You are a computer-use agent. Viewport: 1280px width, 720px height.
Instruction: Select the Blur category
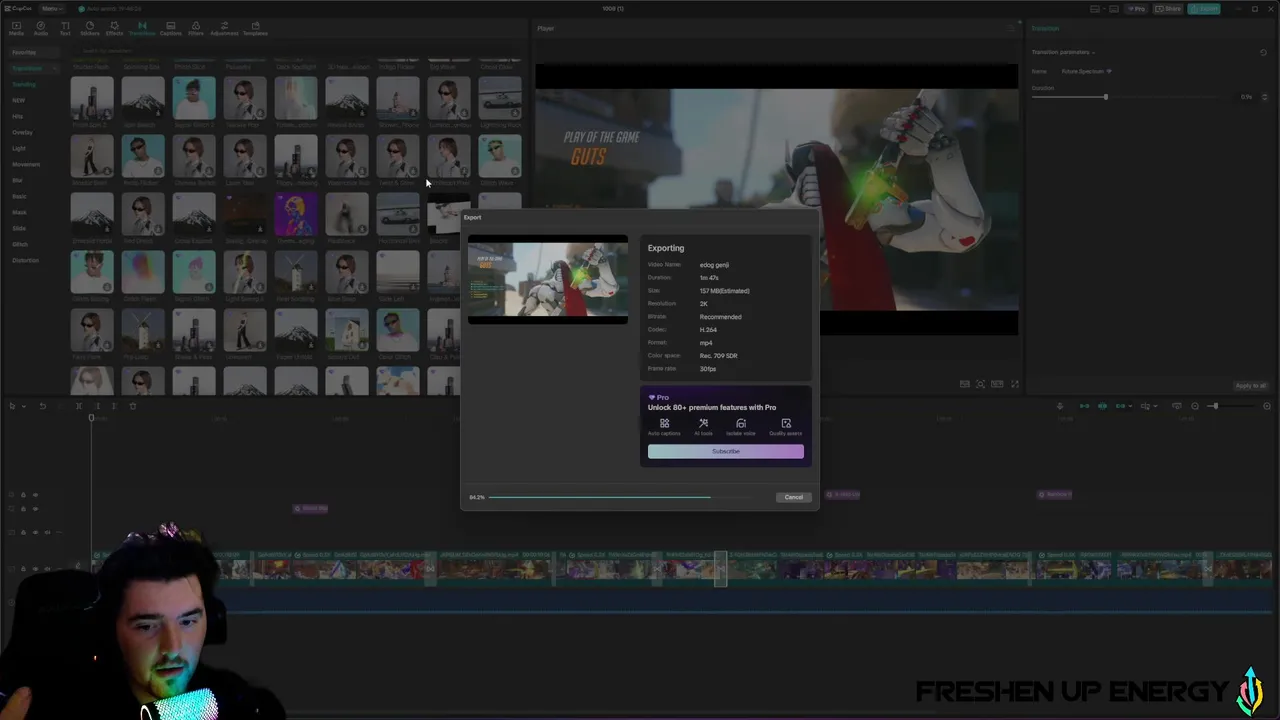(x=17, y=180)
